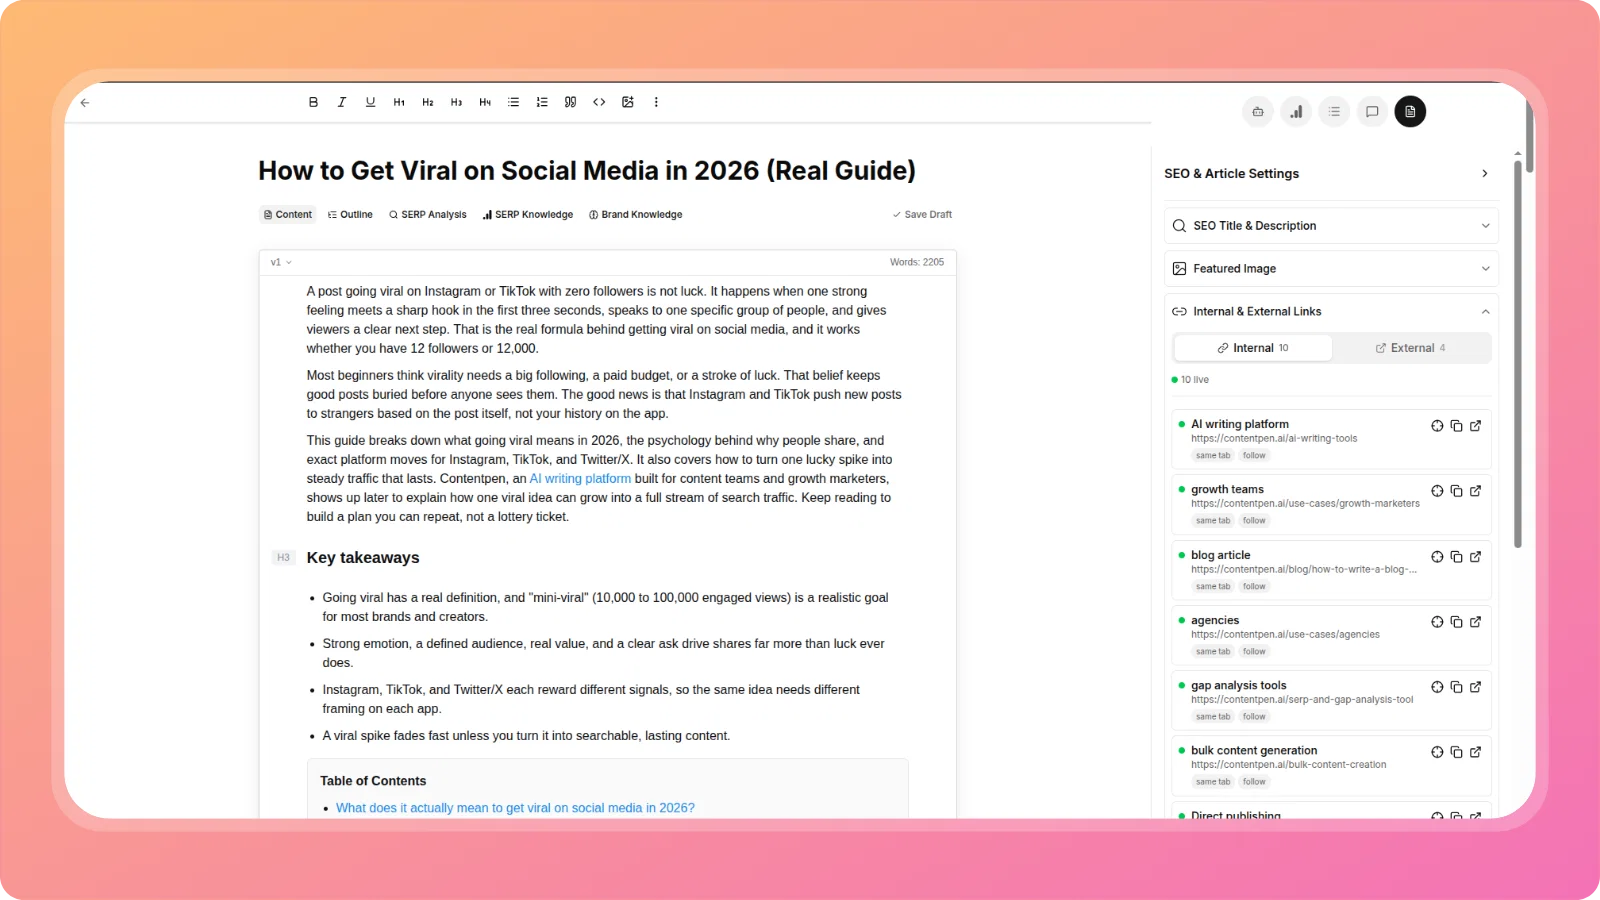Screen dimensions: 1600x900
Task: Toggle 'follow' tag on agencies
Action: pos(1254,652)
